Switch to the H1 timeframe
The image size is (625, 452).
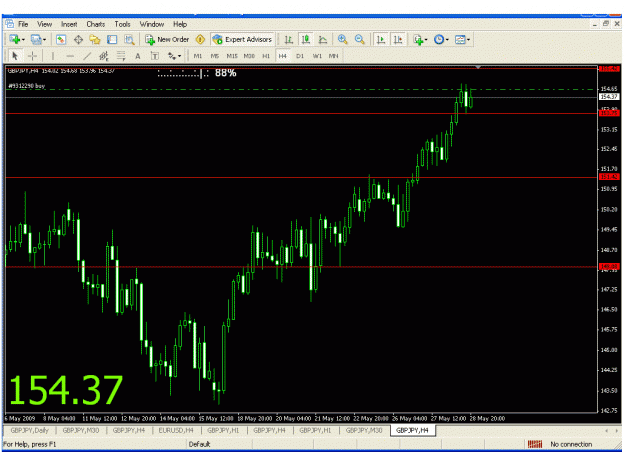[x=266, y=56]
